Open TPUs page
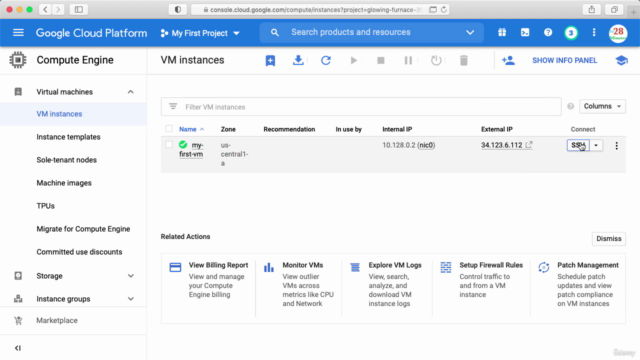640x360 pixels. click(45, 206)
